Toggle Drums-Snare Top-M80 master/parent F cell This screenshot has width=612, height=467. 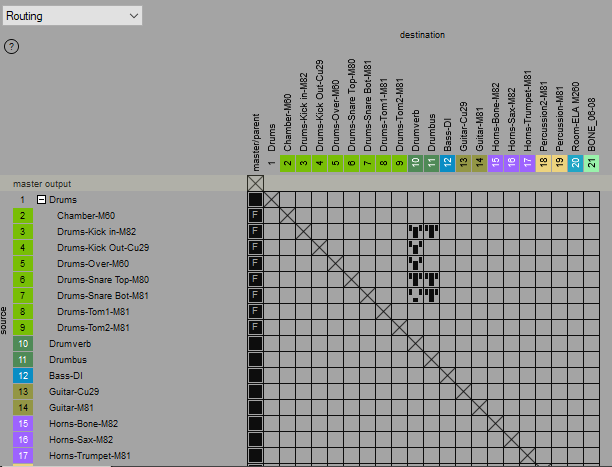[256, 280]
